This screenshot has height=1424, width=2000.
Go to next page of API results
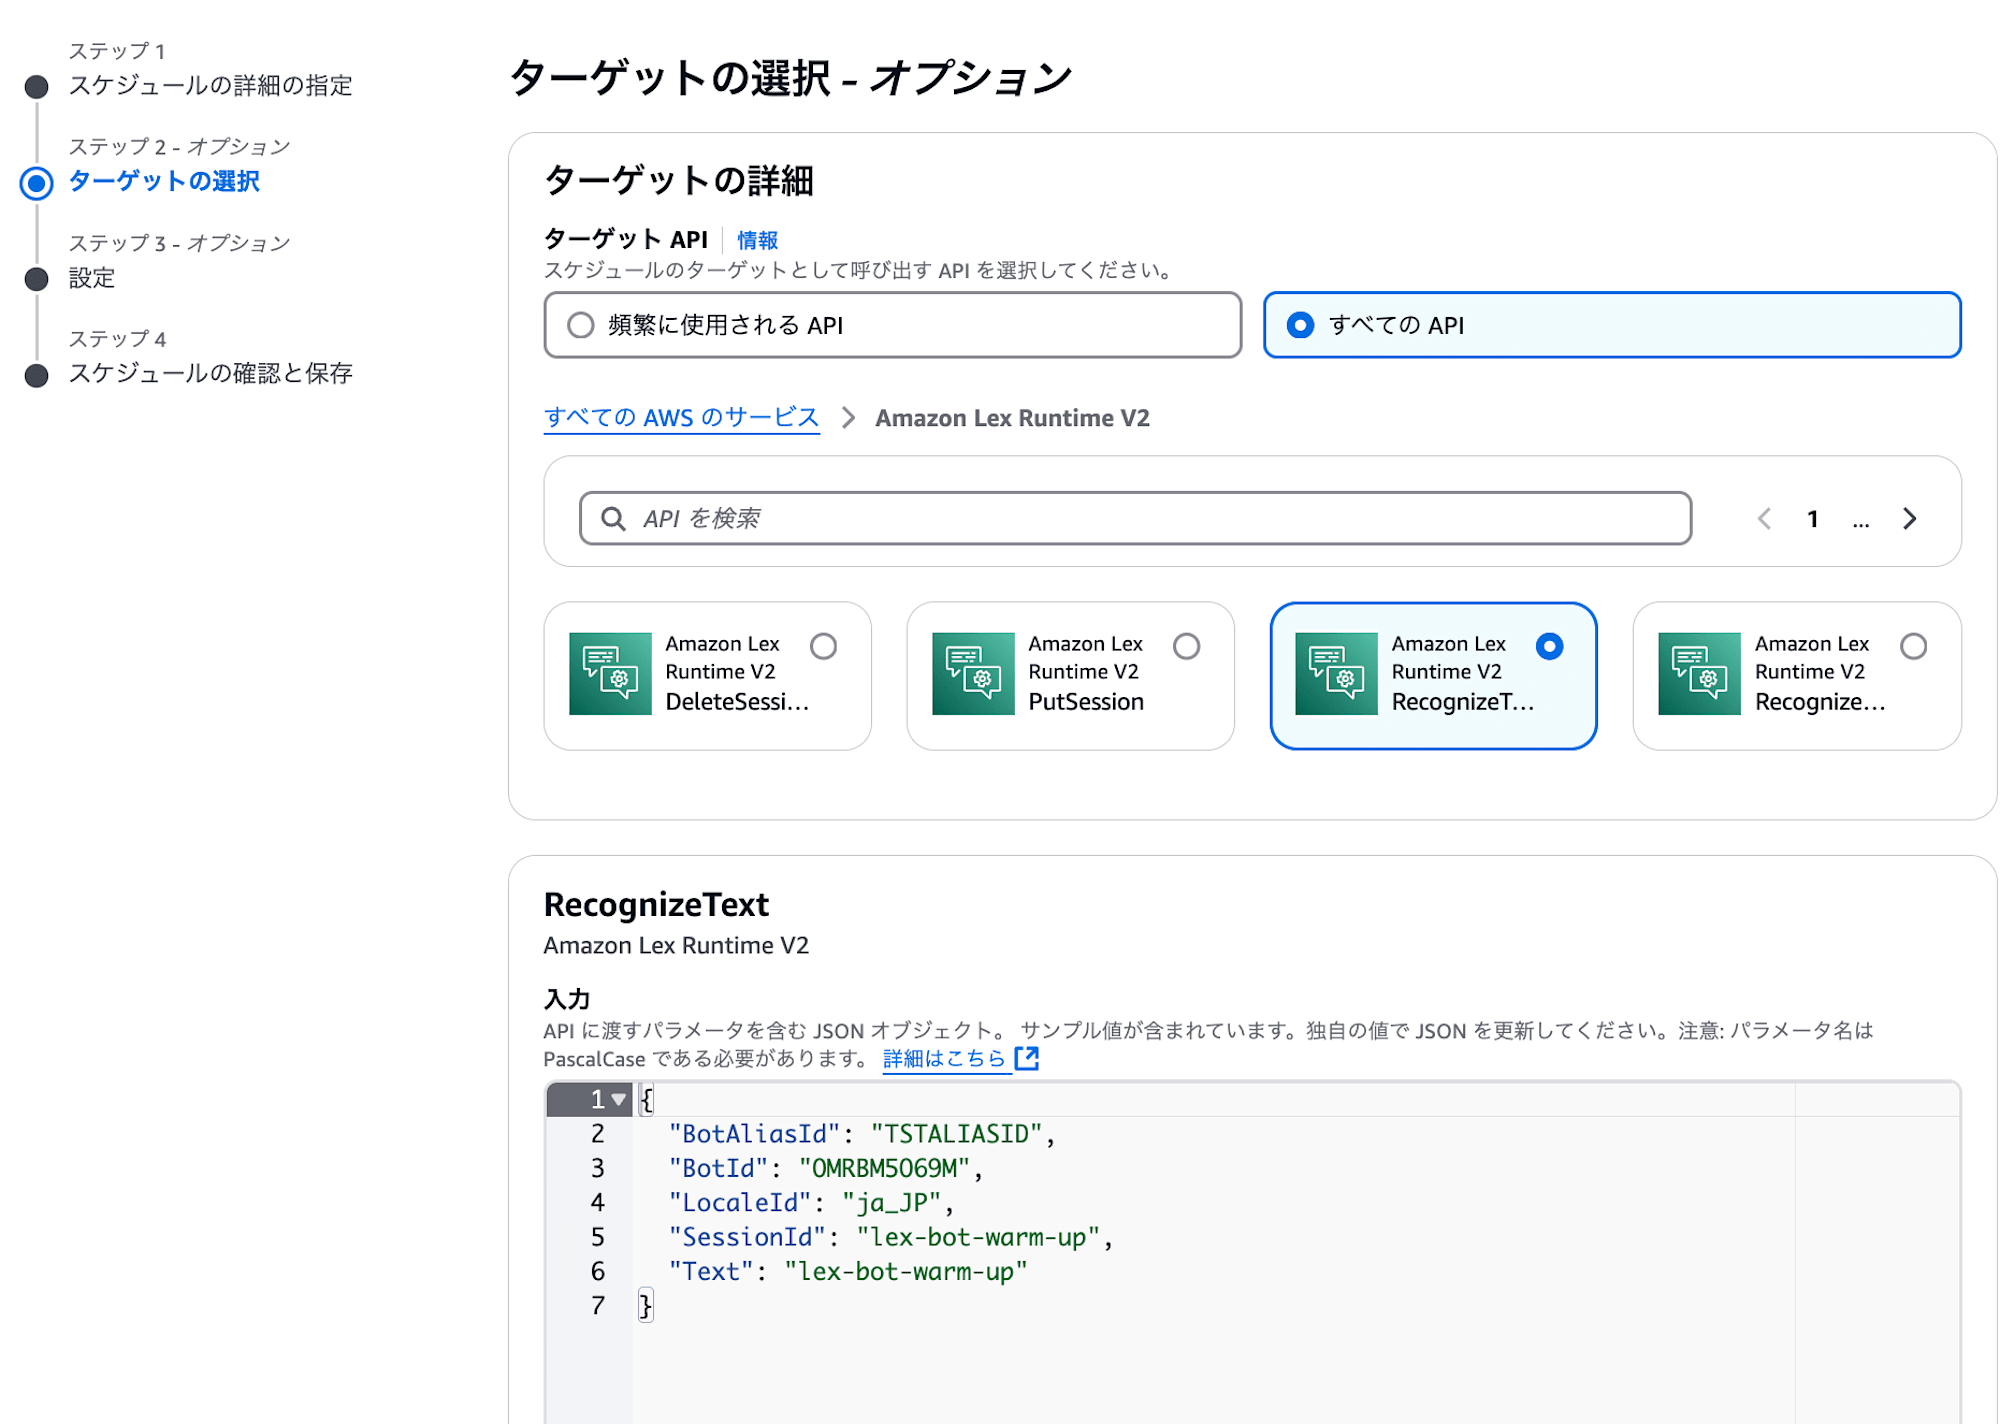[1910, 518]
